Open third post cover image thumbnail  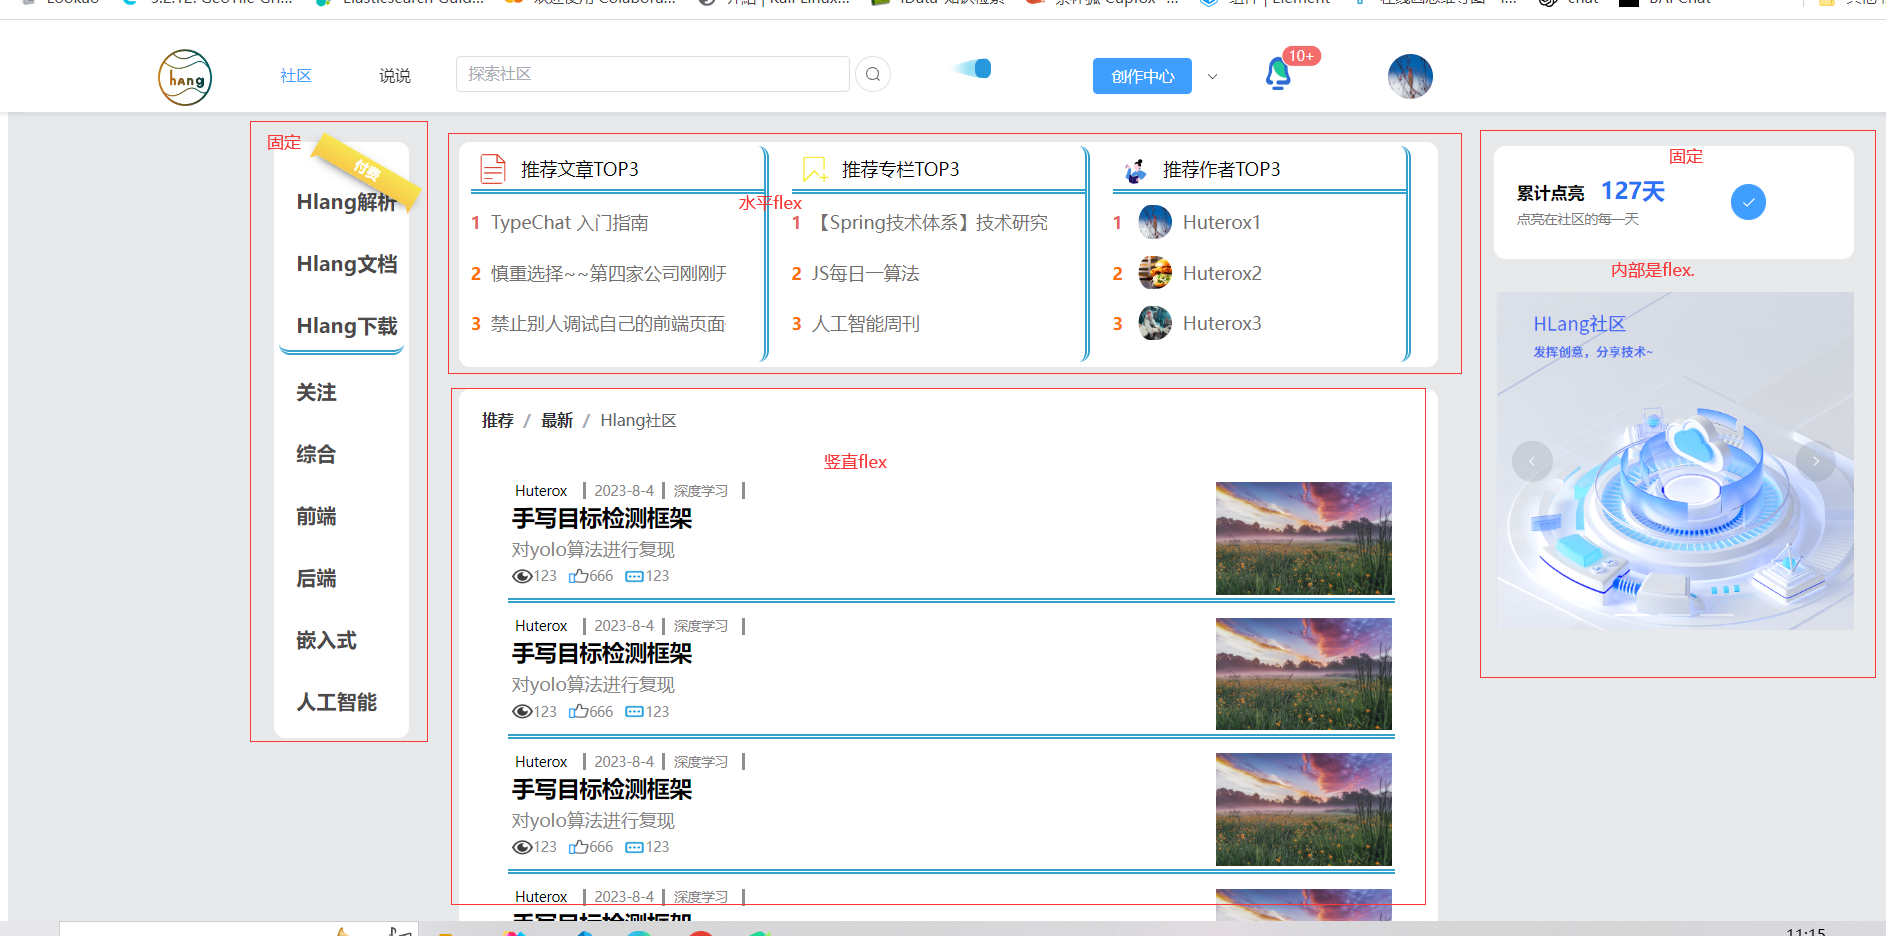pos(1304,809)
